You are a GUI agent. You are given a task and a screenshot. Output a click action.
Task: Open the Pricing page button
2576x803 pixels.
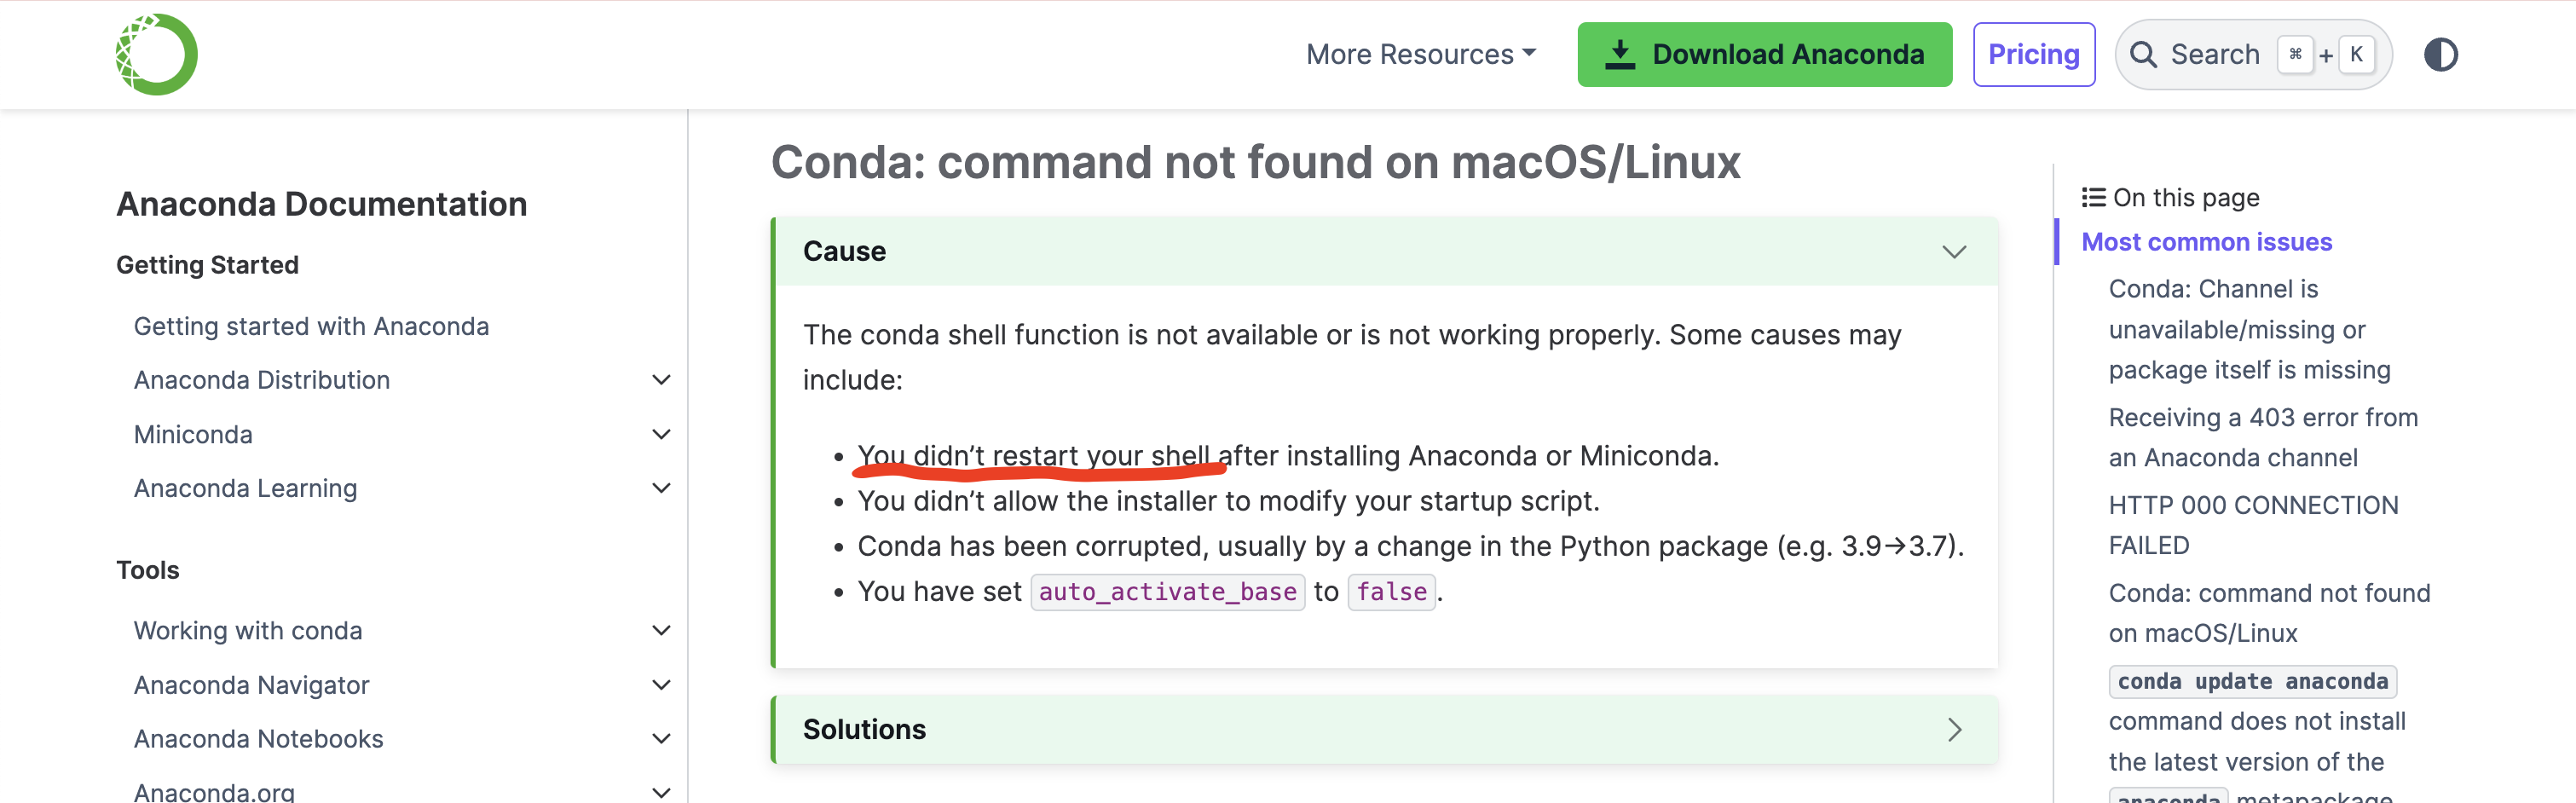click(x=2033, y=54)
